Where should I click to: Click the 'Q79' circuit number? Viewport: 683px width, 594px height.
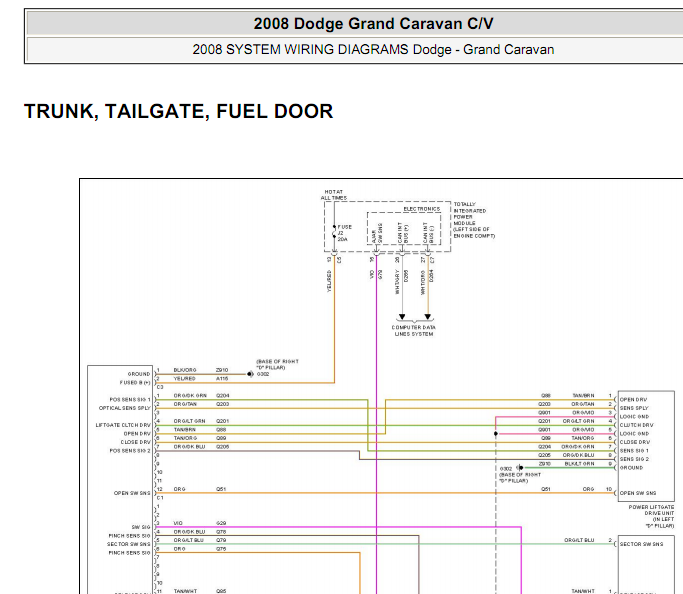point(221,540)
